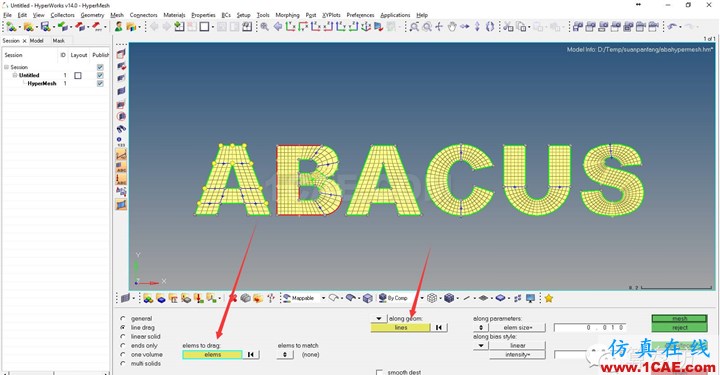This screenshot has width=720, height=375.
Task: Switch to the Model tab
Action: pos(37,40)
